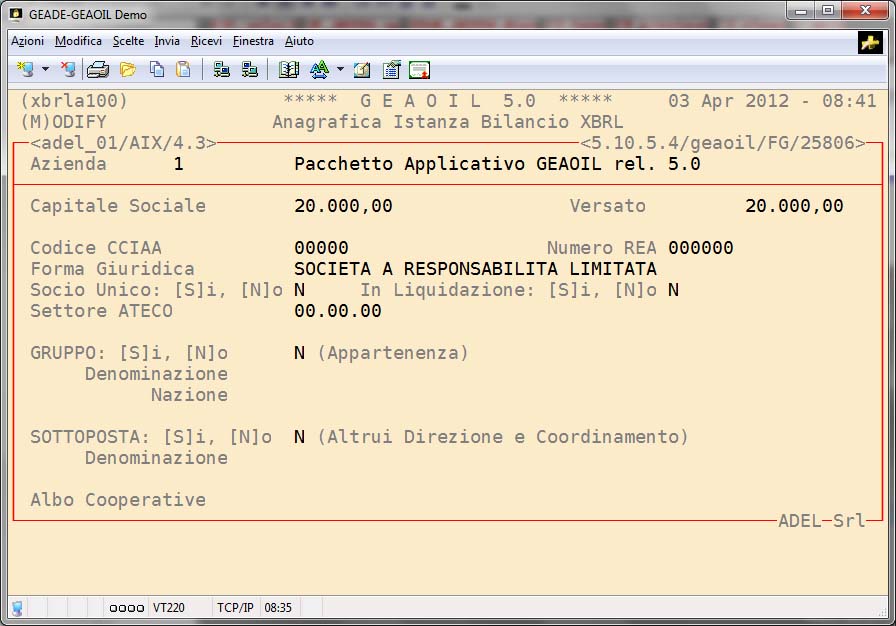The image size is (896, 626).
Task: Click the disconnect session icon
Action: point(68,70)
